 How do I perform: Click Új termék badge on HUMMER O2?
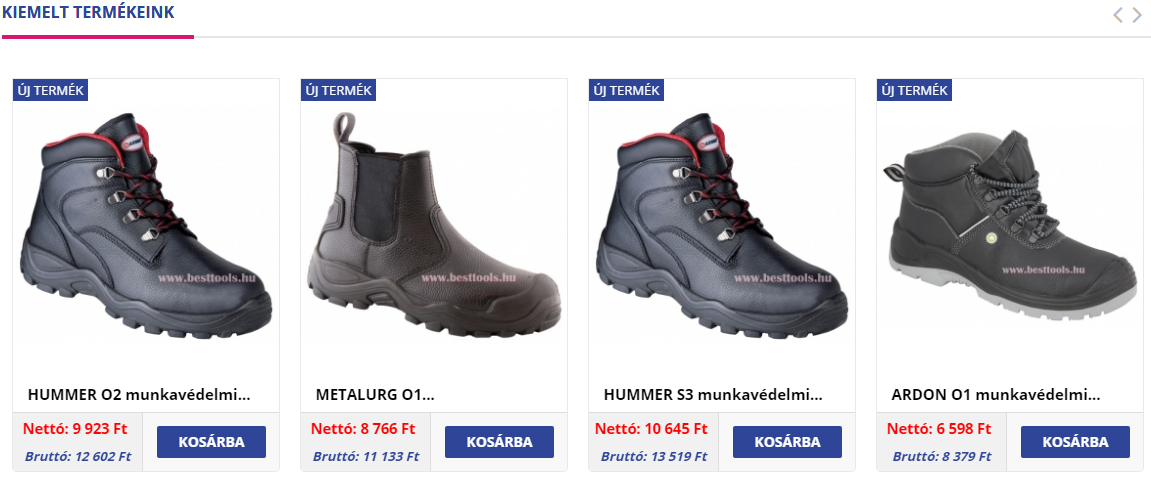click(x=51, y=90)
